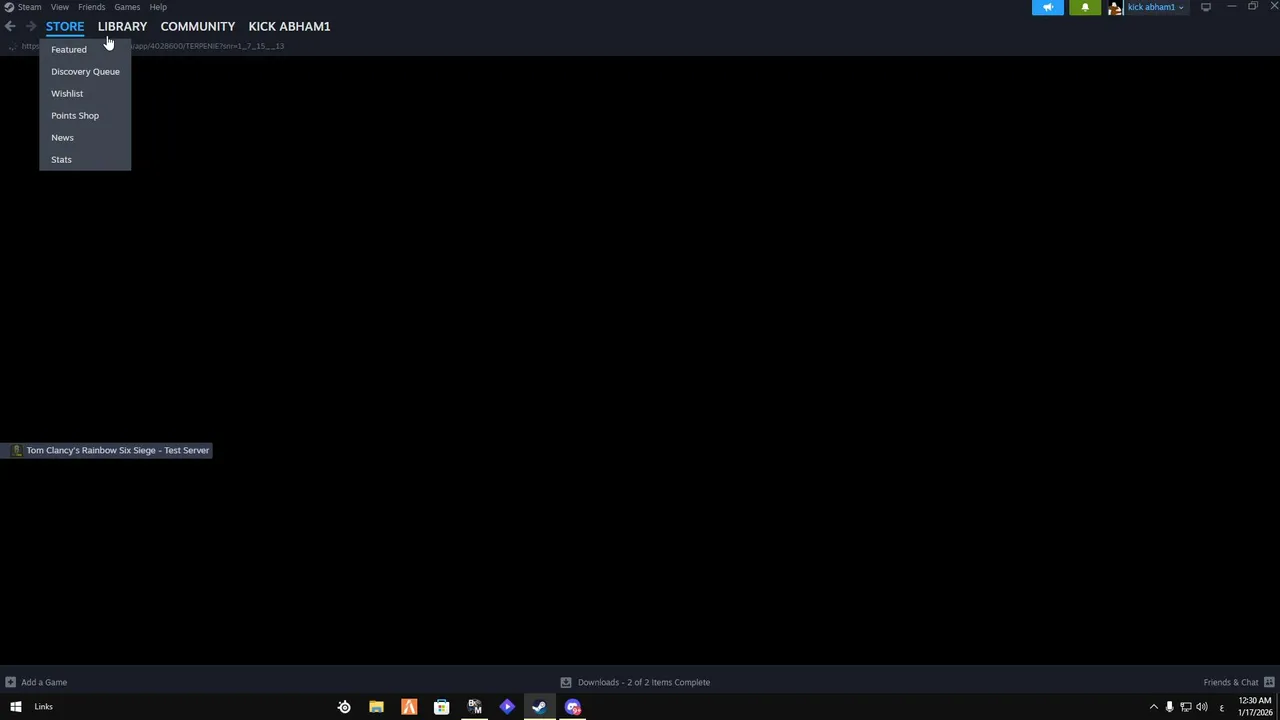This screenshot has width=1280, height=720.
Task: Click the Friends & Chat icon
Action: pyautogui.click(x=1269, y=682)
